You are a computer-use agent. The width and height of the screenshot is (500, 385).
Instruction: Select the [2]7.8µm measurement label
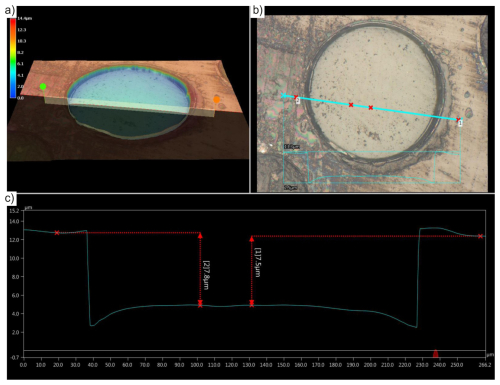point(206,275)
